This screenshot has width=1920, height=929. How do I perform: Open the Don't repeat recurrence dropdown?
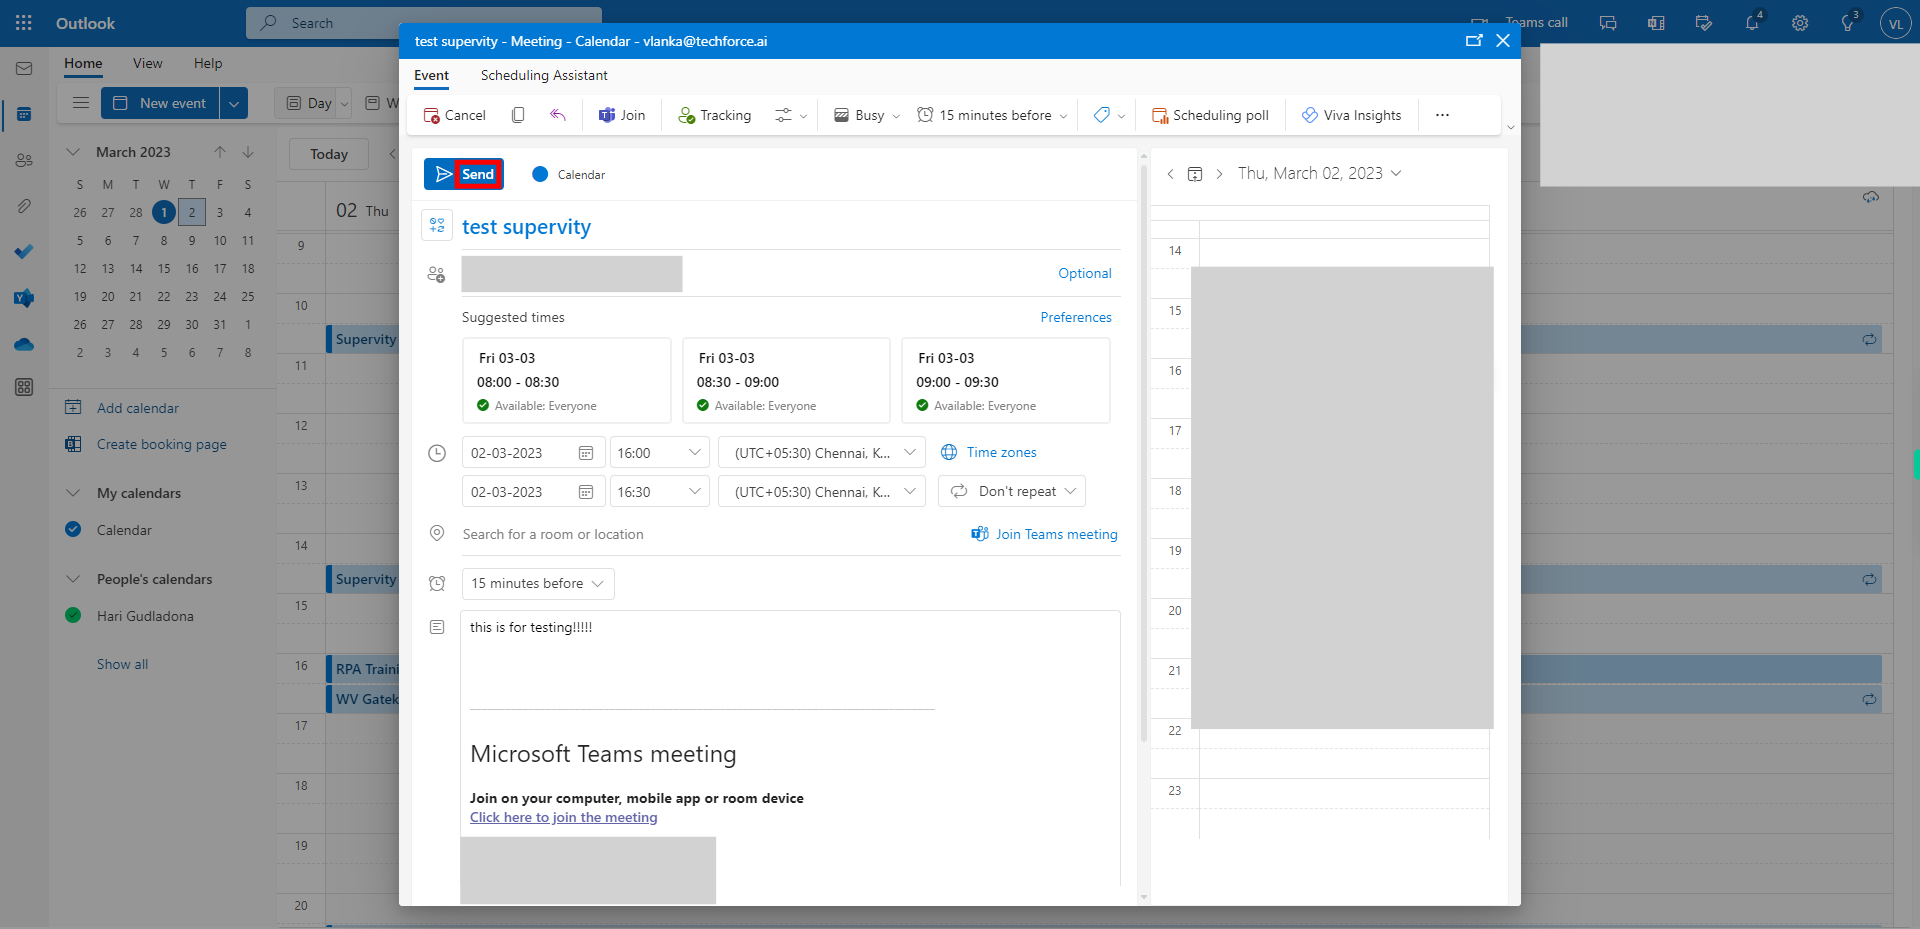[x=1012, y=491]
